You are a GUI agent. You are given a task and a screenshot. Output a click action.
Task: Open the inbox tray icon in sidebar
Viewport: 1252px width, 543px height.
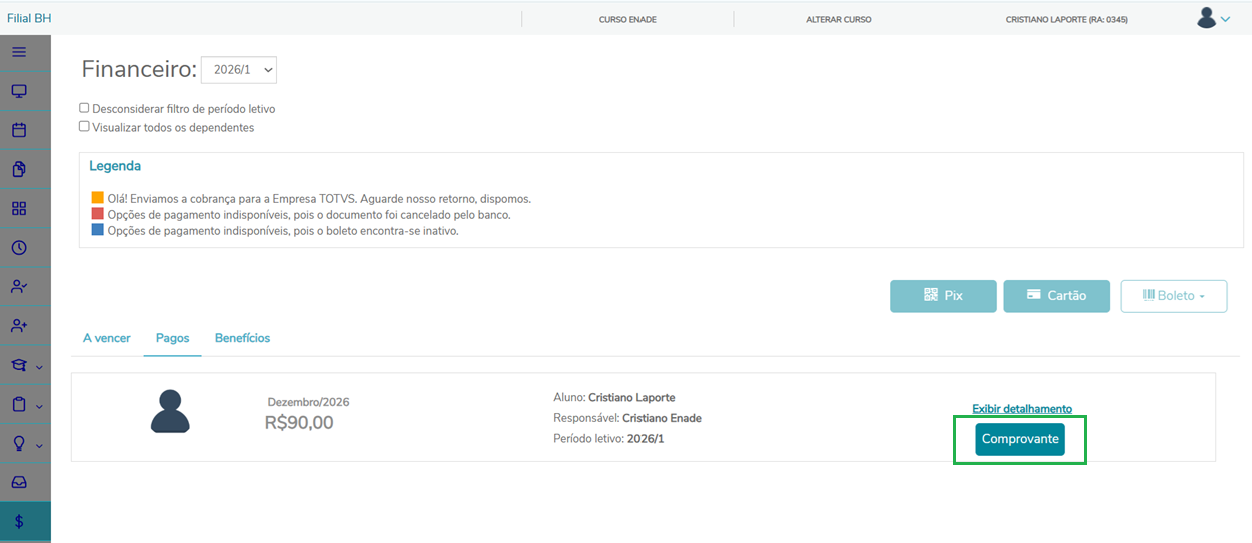coord(19,482)
